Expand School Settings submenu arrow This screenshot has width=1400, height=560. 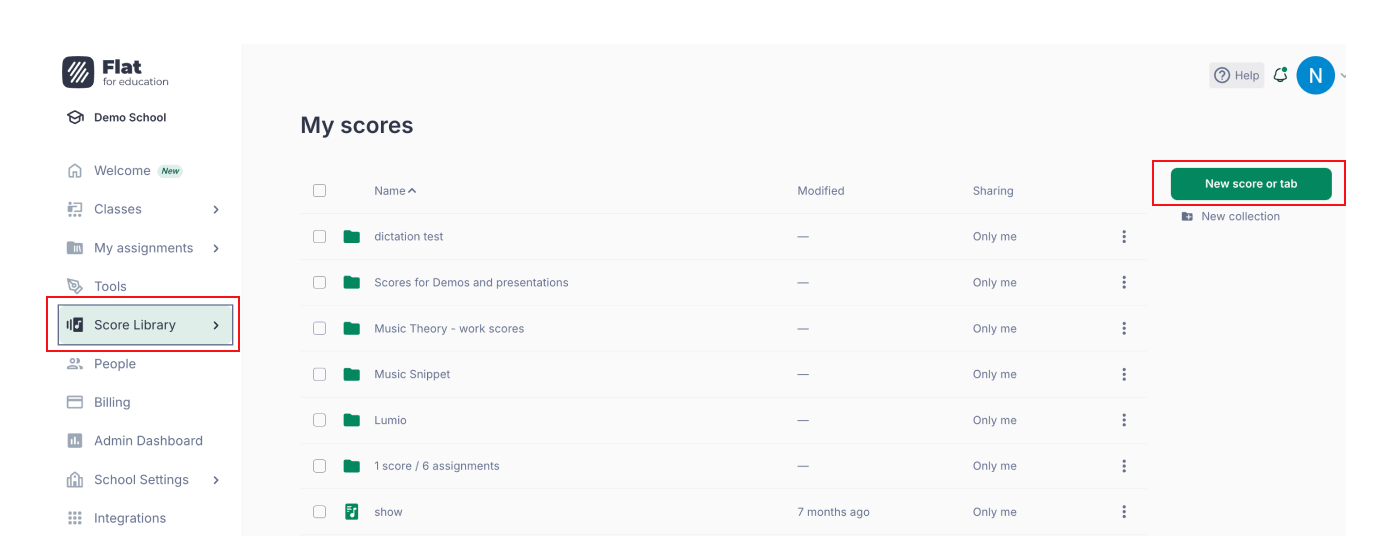(x=216, y=480)
